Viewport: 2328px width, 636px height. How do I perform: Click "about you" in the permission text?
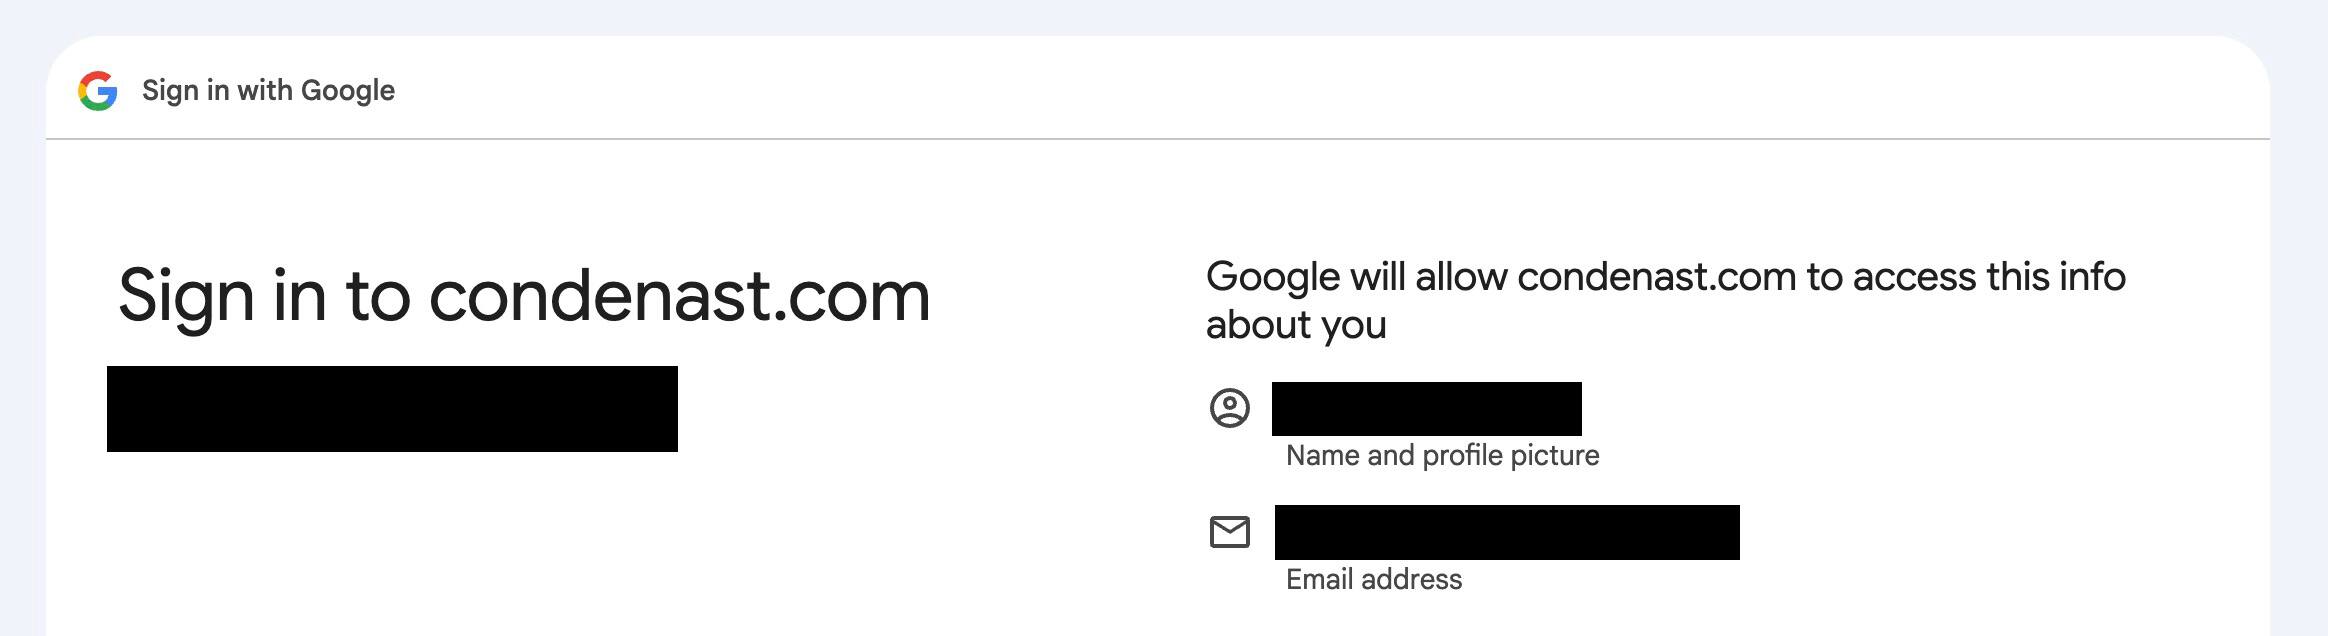pos(1296,325)
